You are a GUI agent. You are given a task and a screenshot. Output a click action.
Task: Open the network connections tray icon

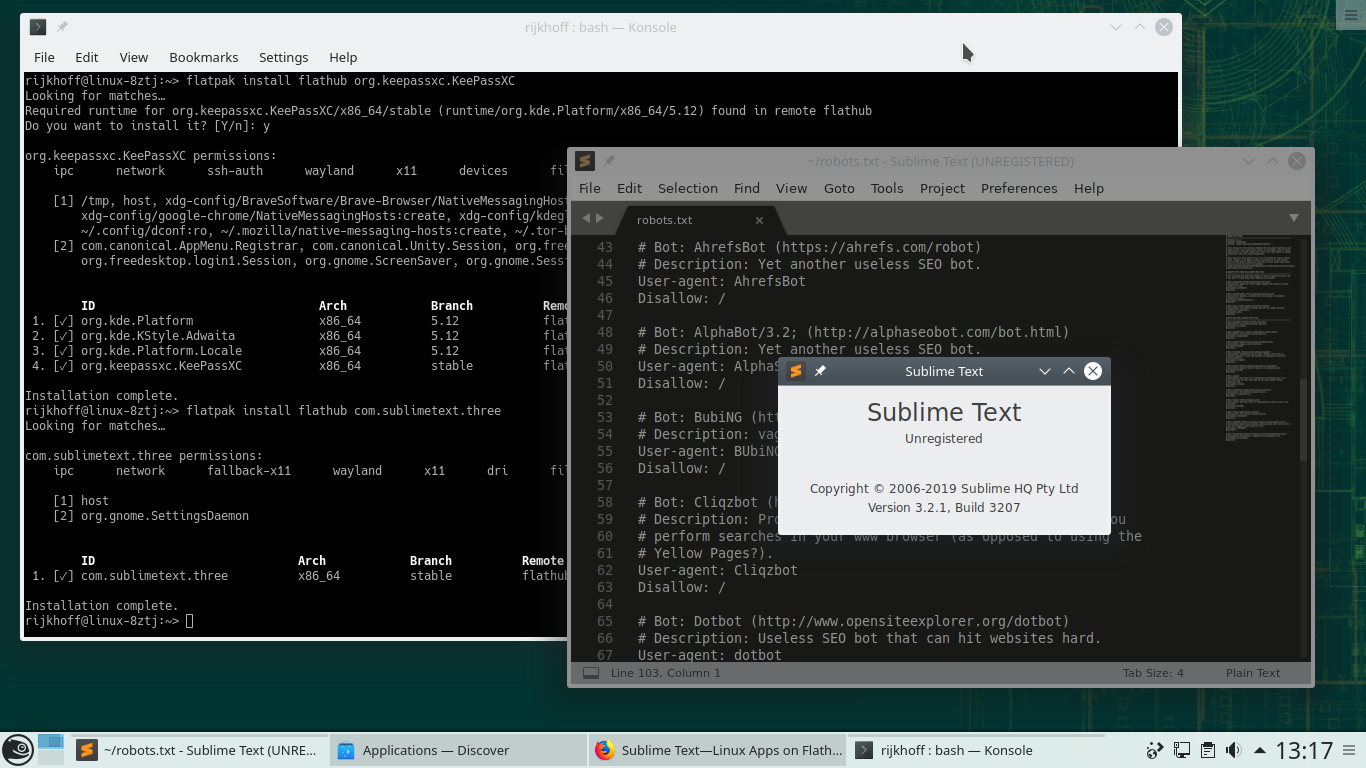coord(1181,750)
